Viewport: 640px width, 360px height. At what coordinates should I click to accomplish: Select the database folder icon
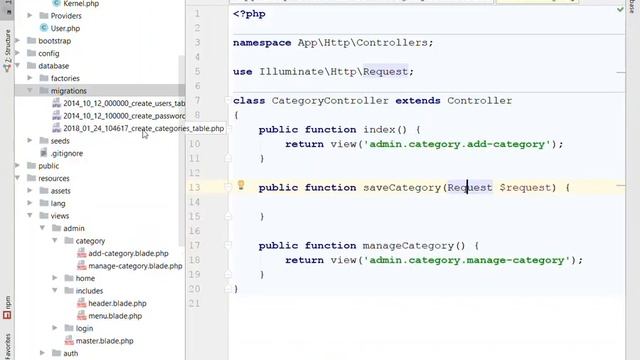pyautogui.click(x=31, y=65)
